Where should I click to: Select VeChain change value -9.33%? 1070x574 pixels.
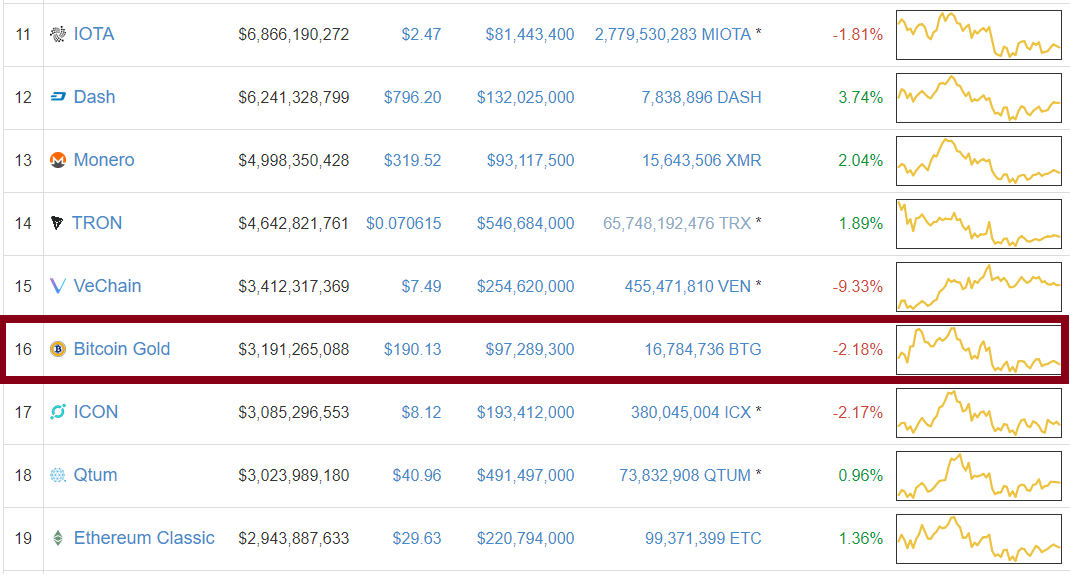pyautogui.click(x=858, y=287)
